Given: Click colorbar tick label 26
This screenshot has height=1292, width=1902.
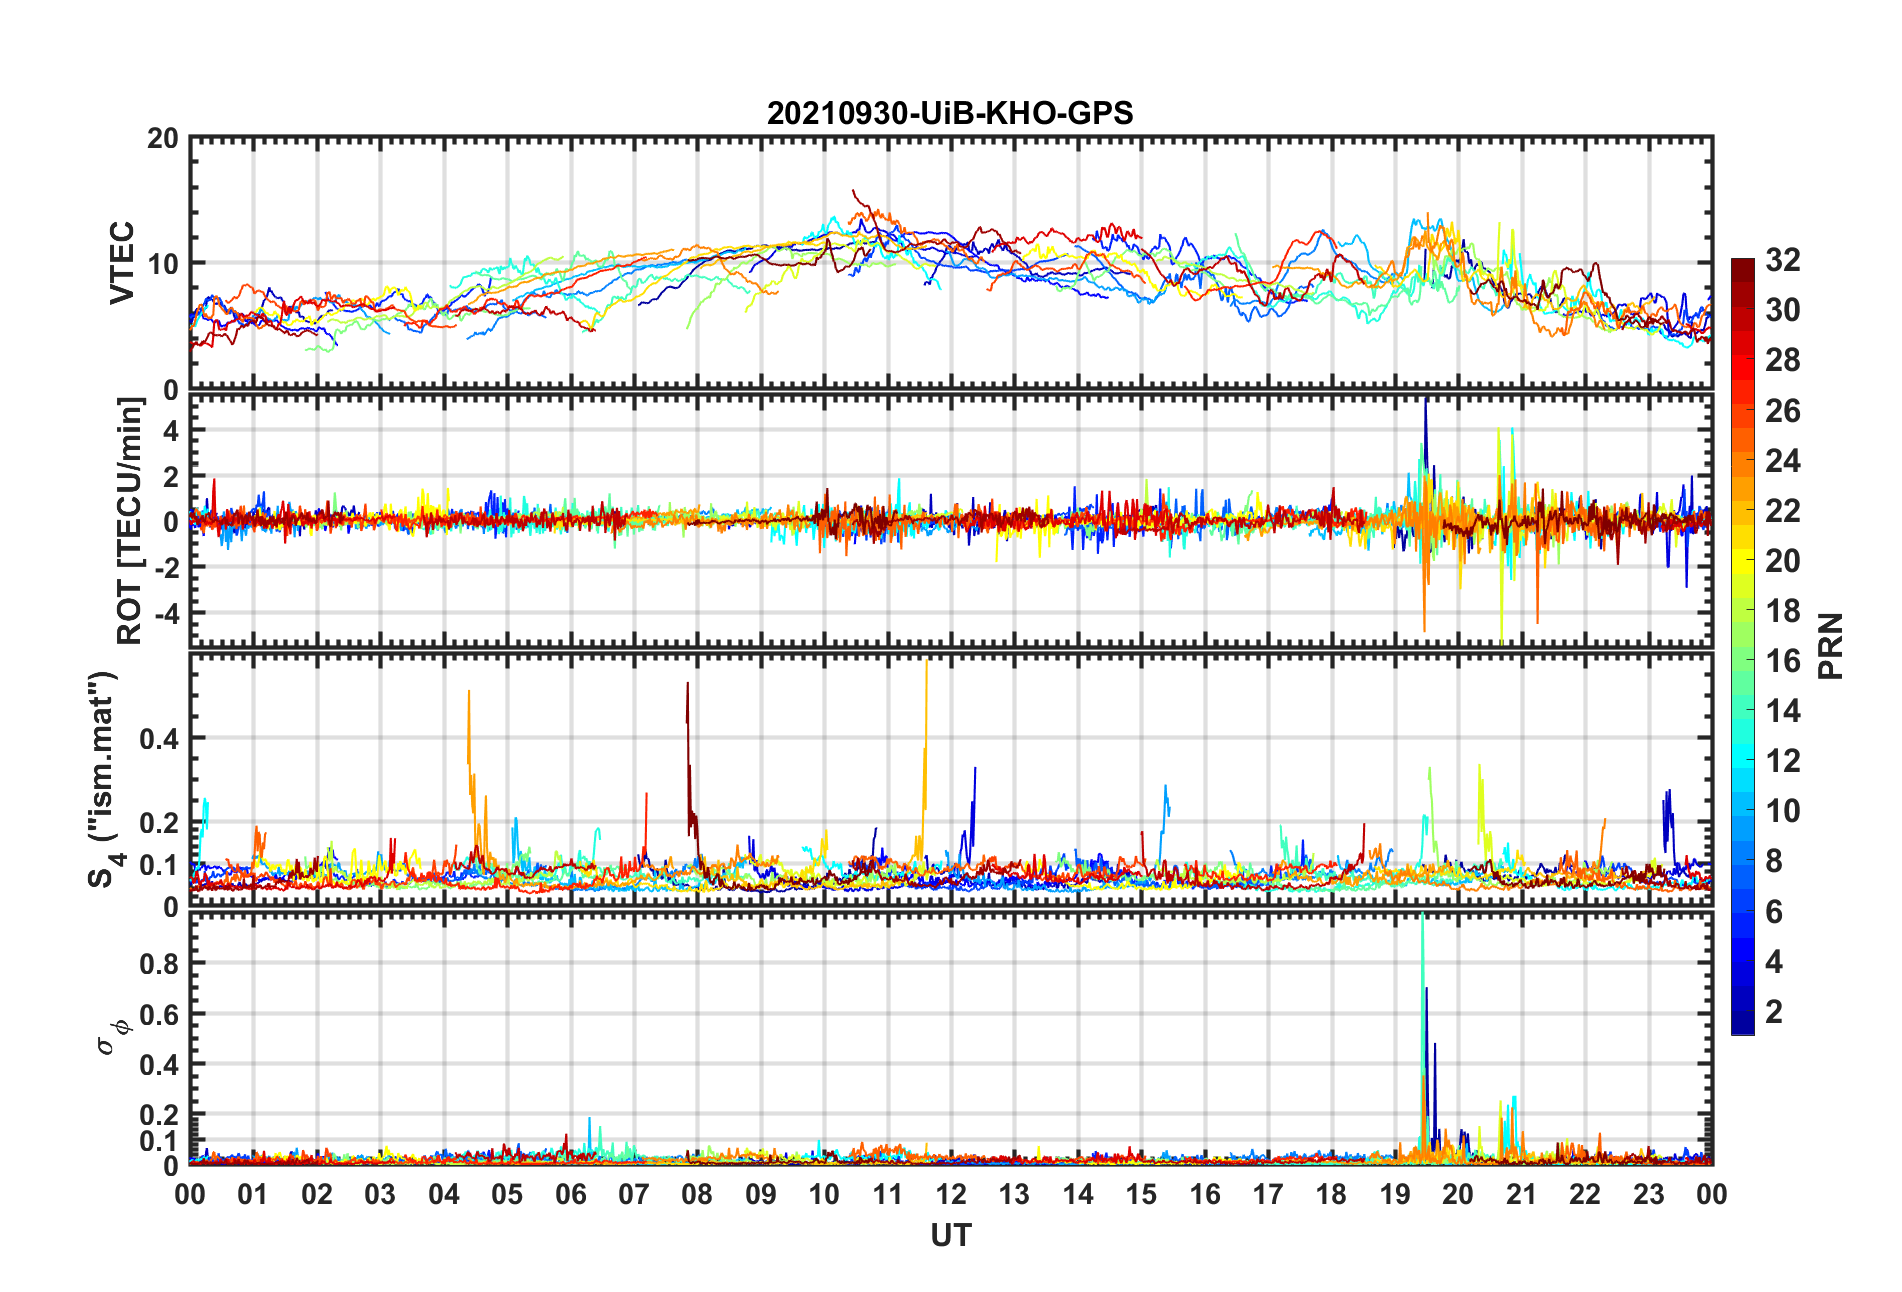Looking at the screenshot, I should pyautogui.click(x=1783, y=411).
